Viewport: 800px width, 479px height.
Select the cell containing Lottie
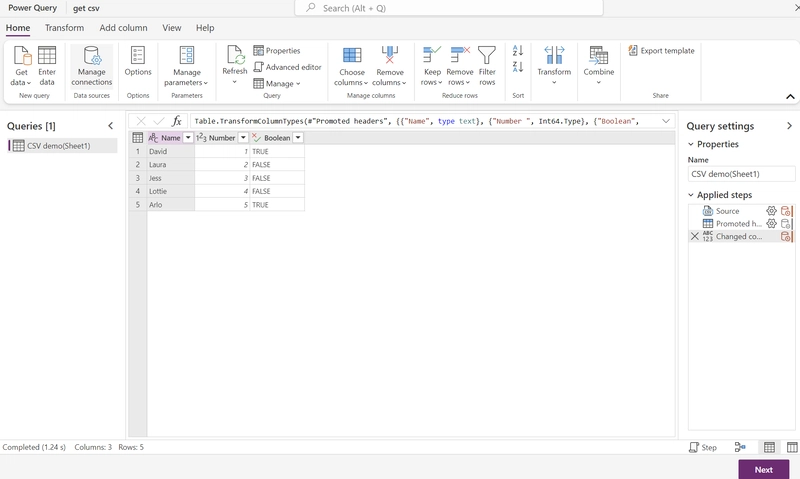(x=171, y=191)
